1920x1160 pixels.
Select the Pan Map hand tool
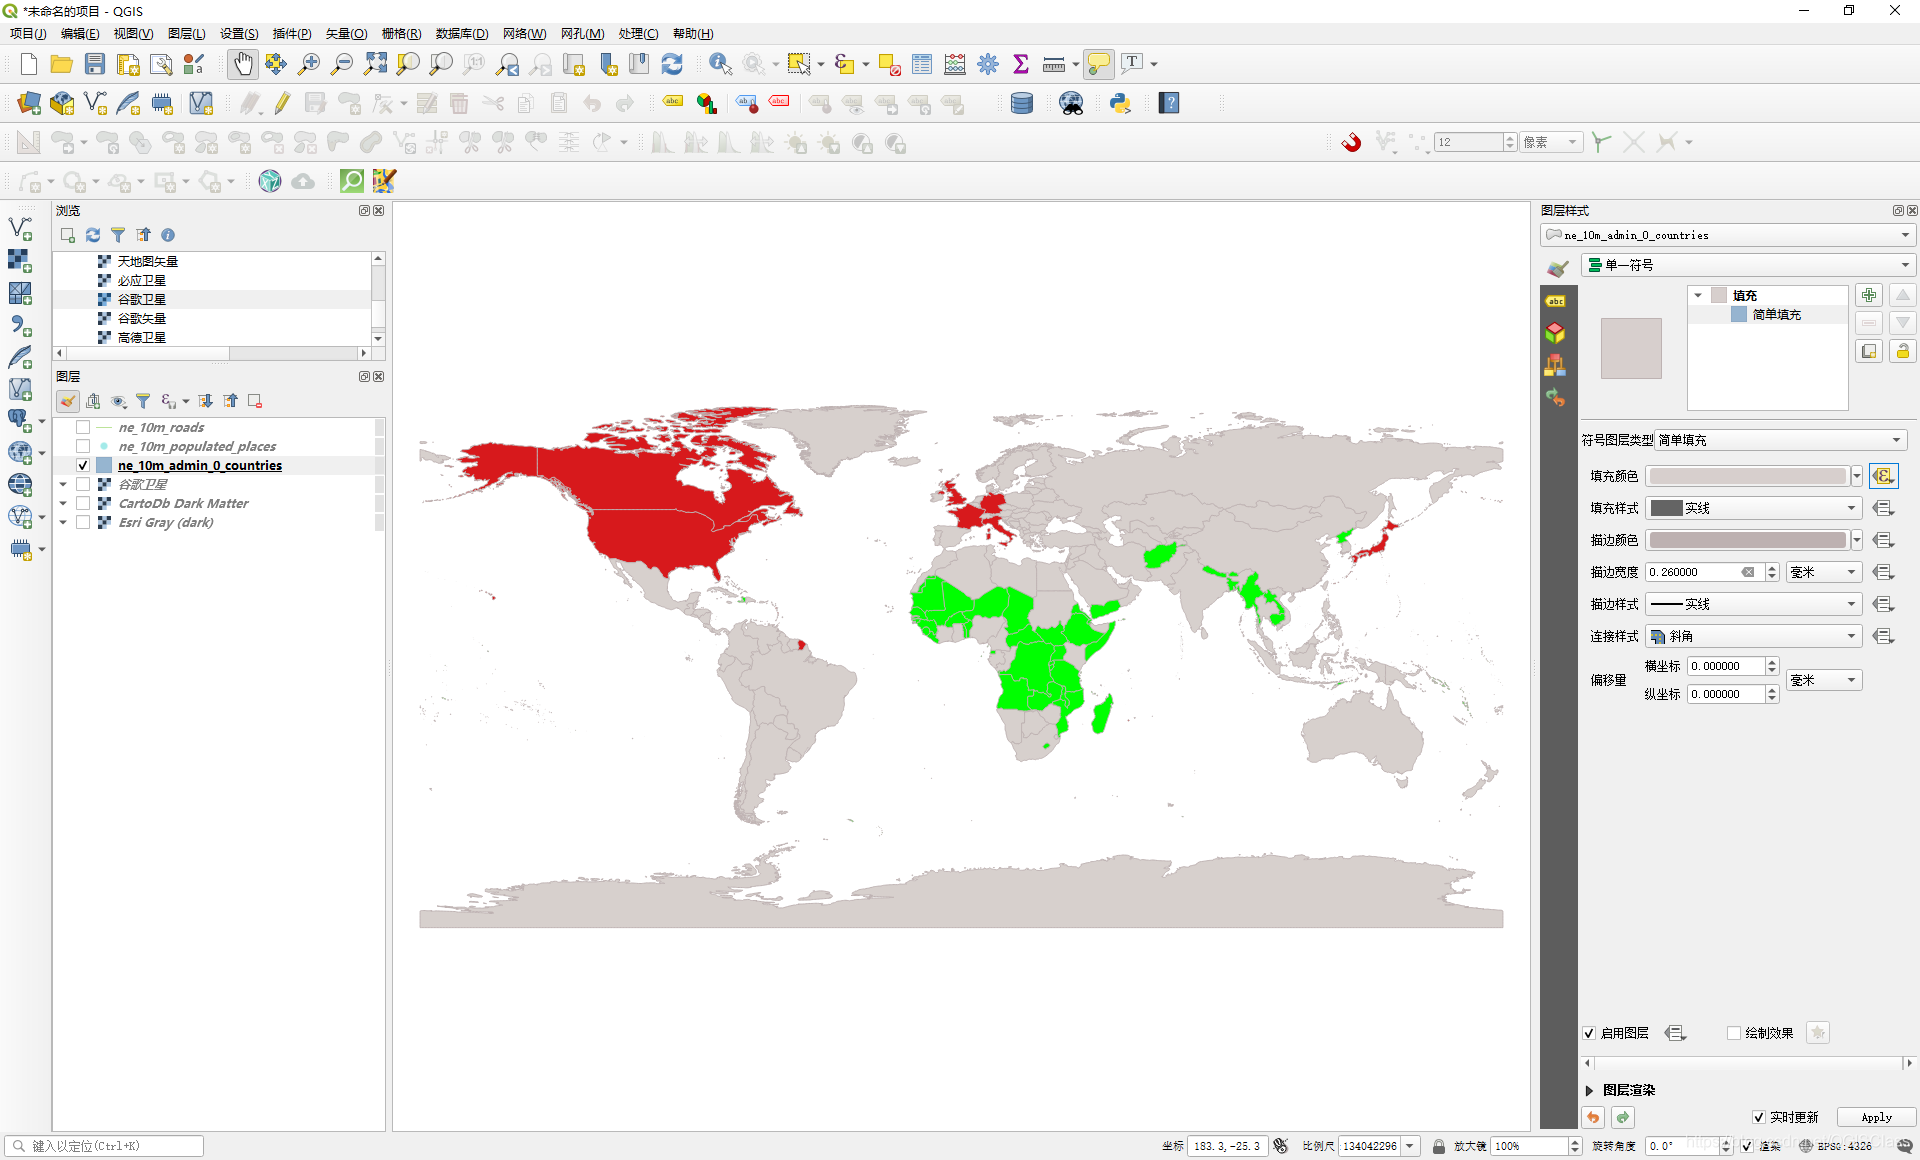point(242,64)
